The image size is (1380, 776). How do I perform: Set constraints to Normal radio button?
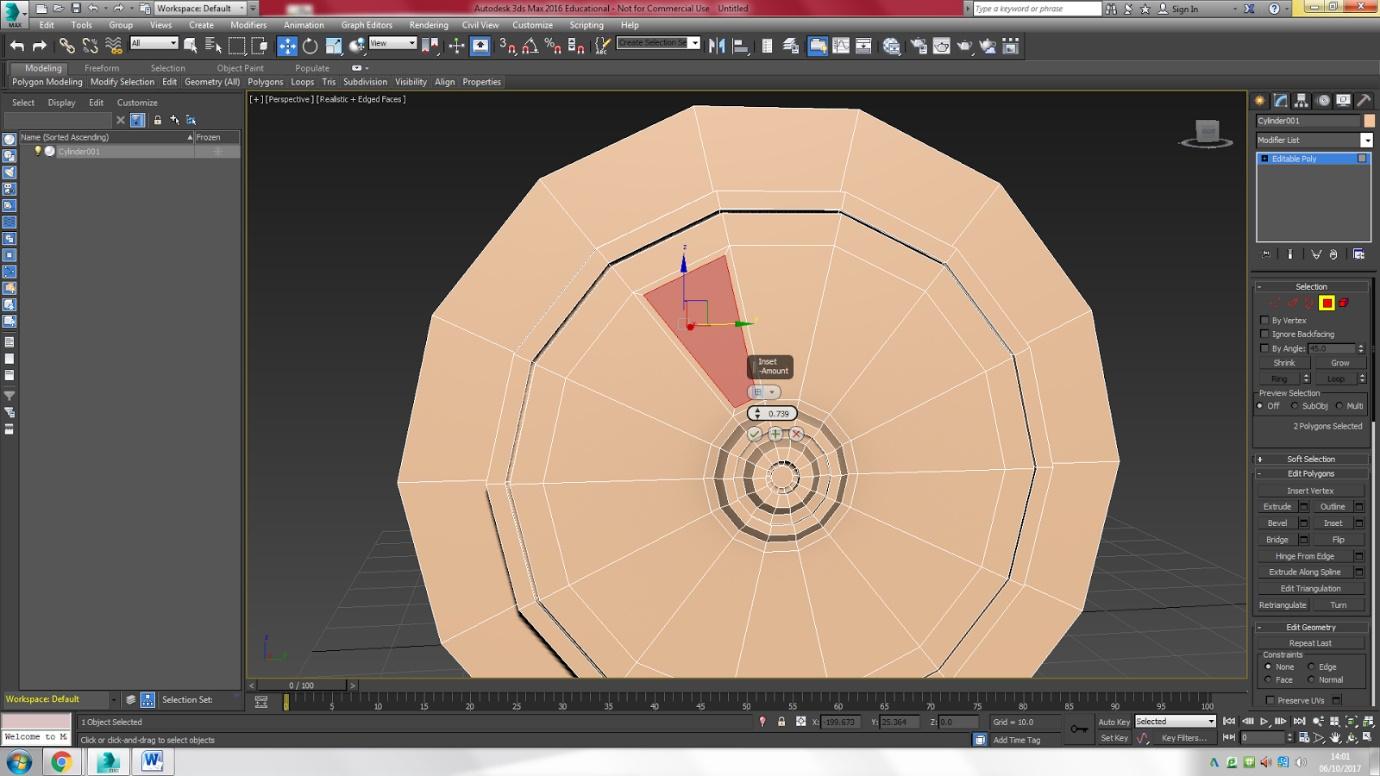[1312, 680]
